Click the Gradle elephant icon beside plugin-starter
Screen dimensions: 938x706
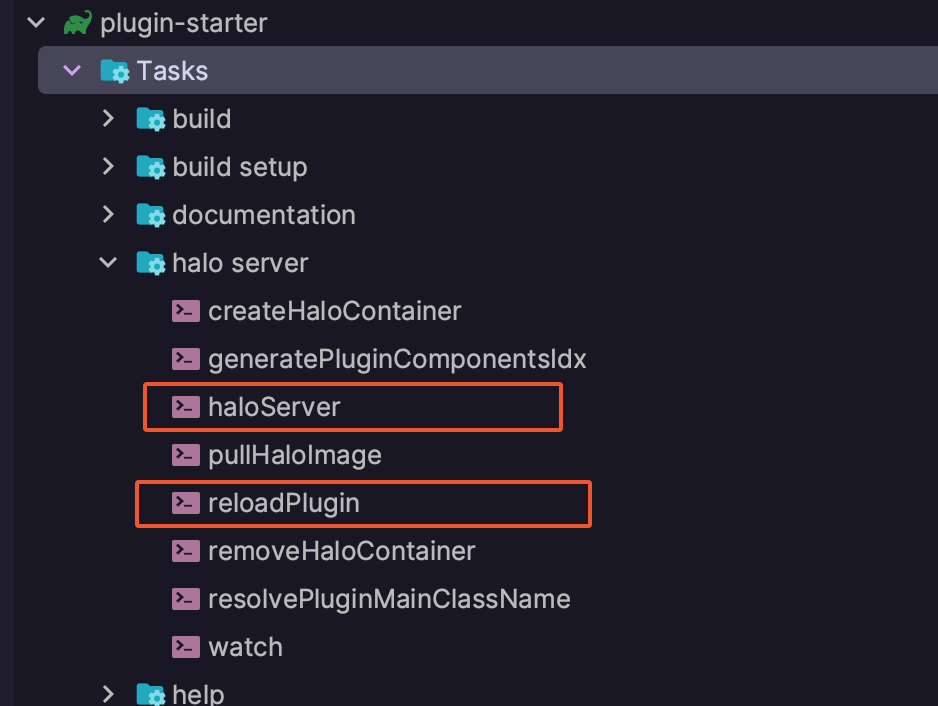pyautogui.click(x=77, y=22)
